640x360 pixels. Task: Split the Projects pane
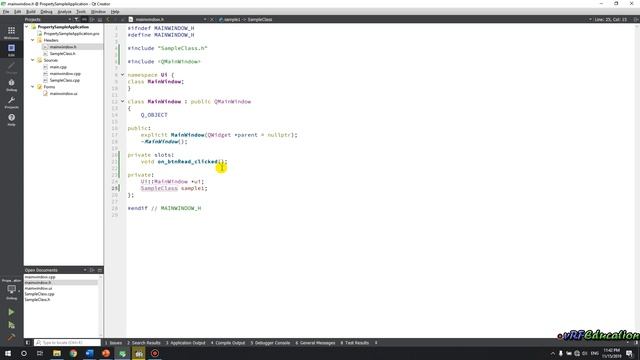pyautogui.click(x=92, y=19)
